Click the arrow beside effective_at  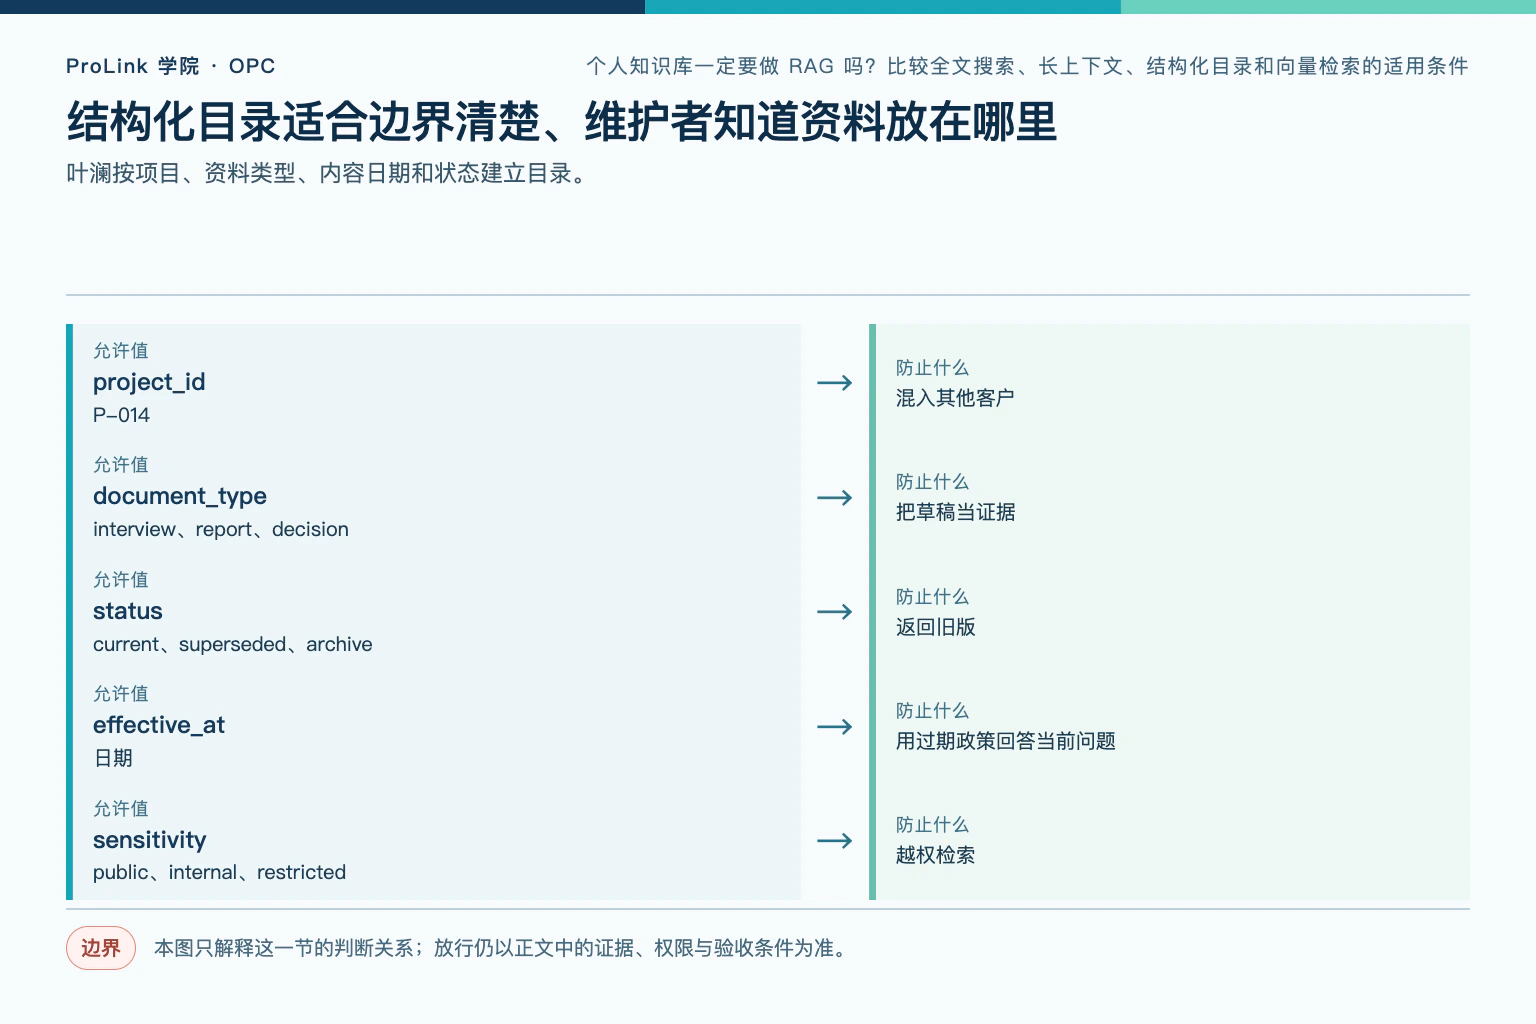(835, 726)
